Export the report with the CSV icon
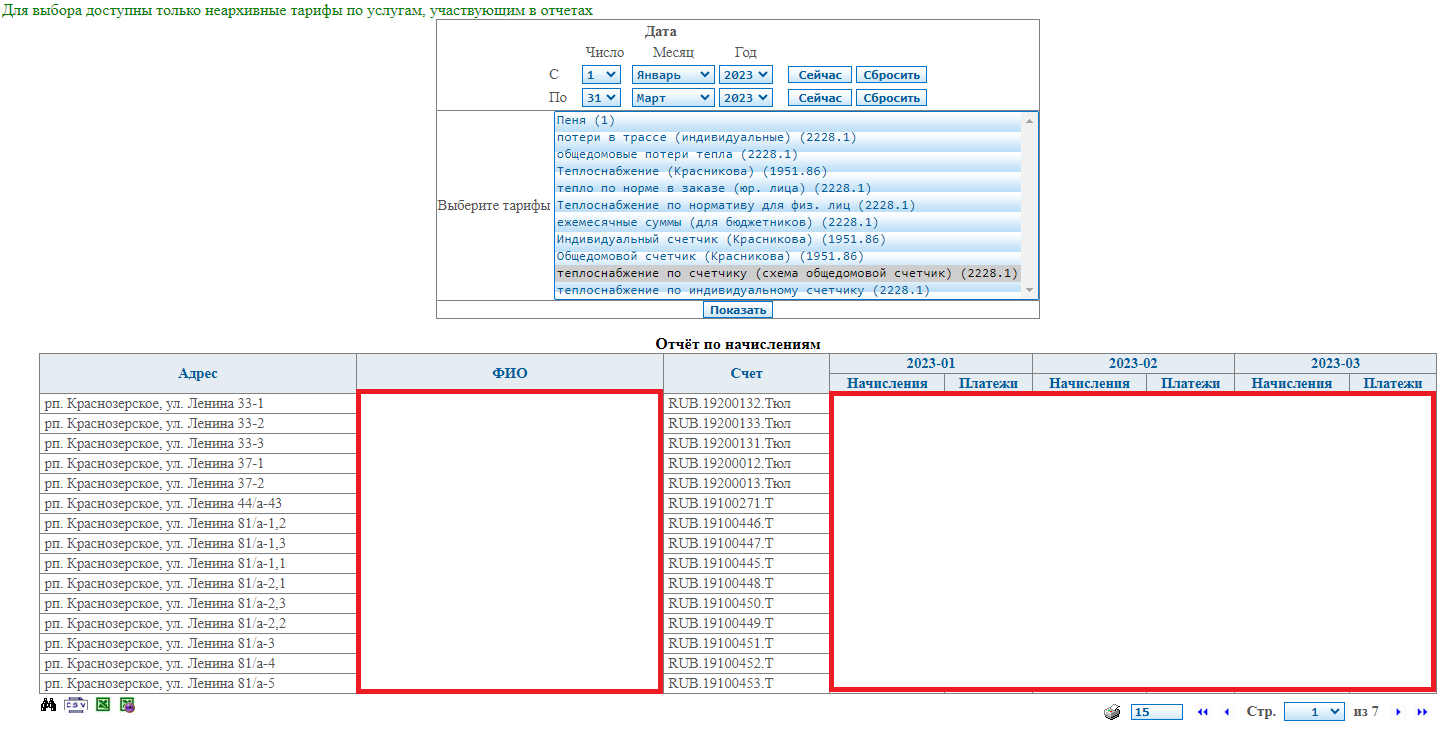This screenshot has height=729, width=1444. tap(76, 705)
